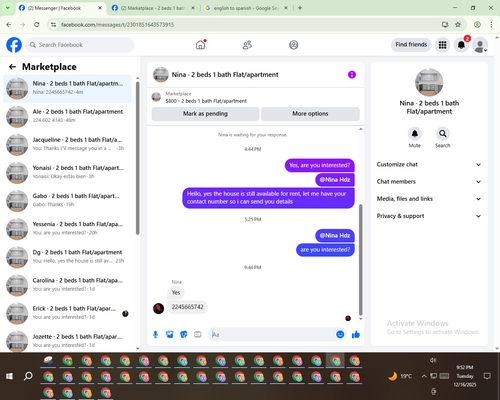Click the 2245665742 message bubble
Screen dimensions: 500x400
[187, 307]
